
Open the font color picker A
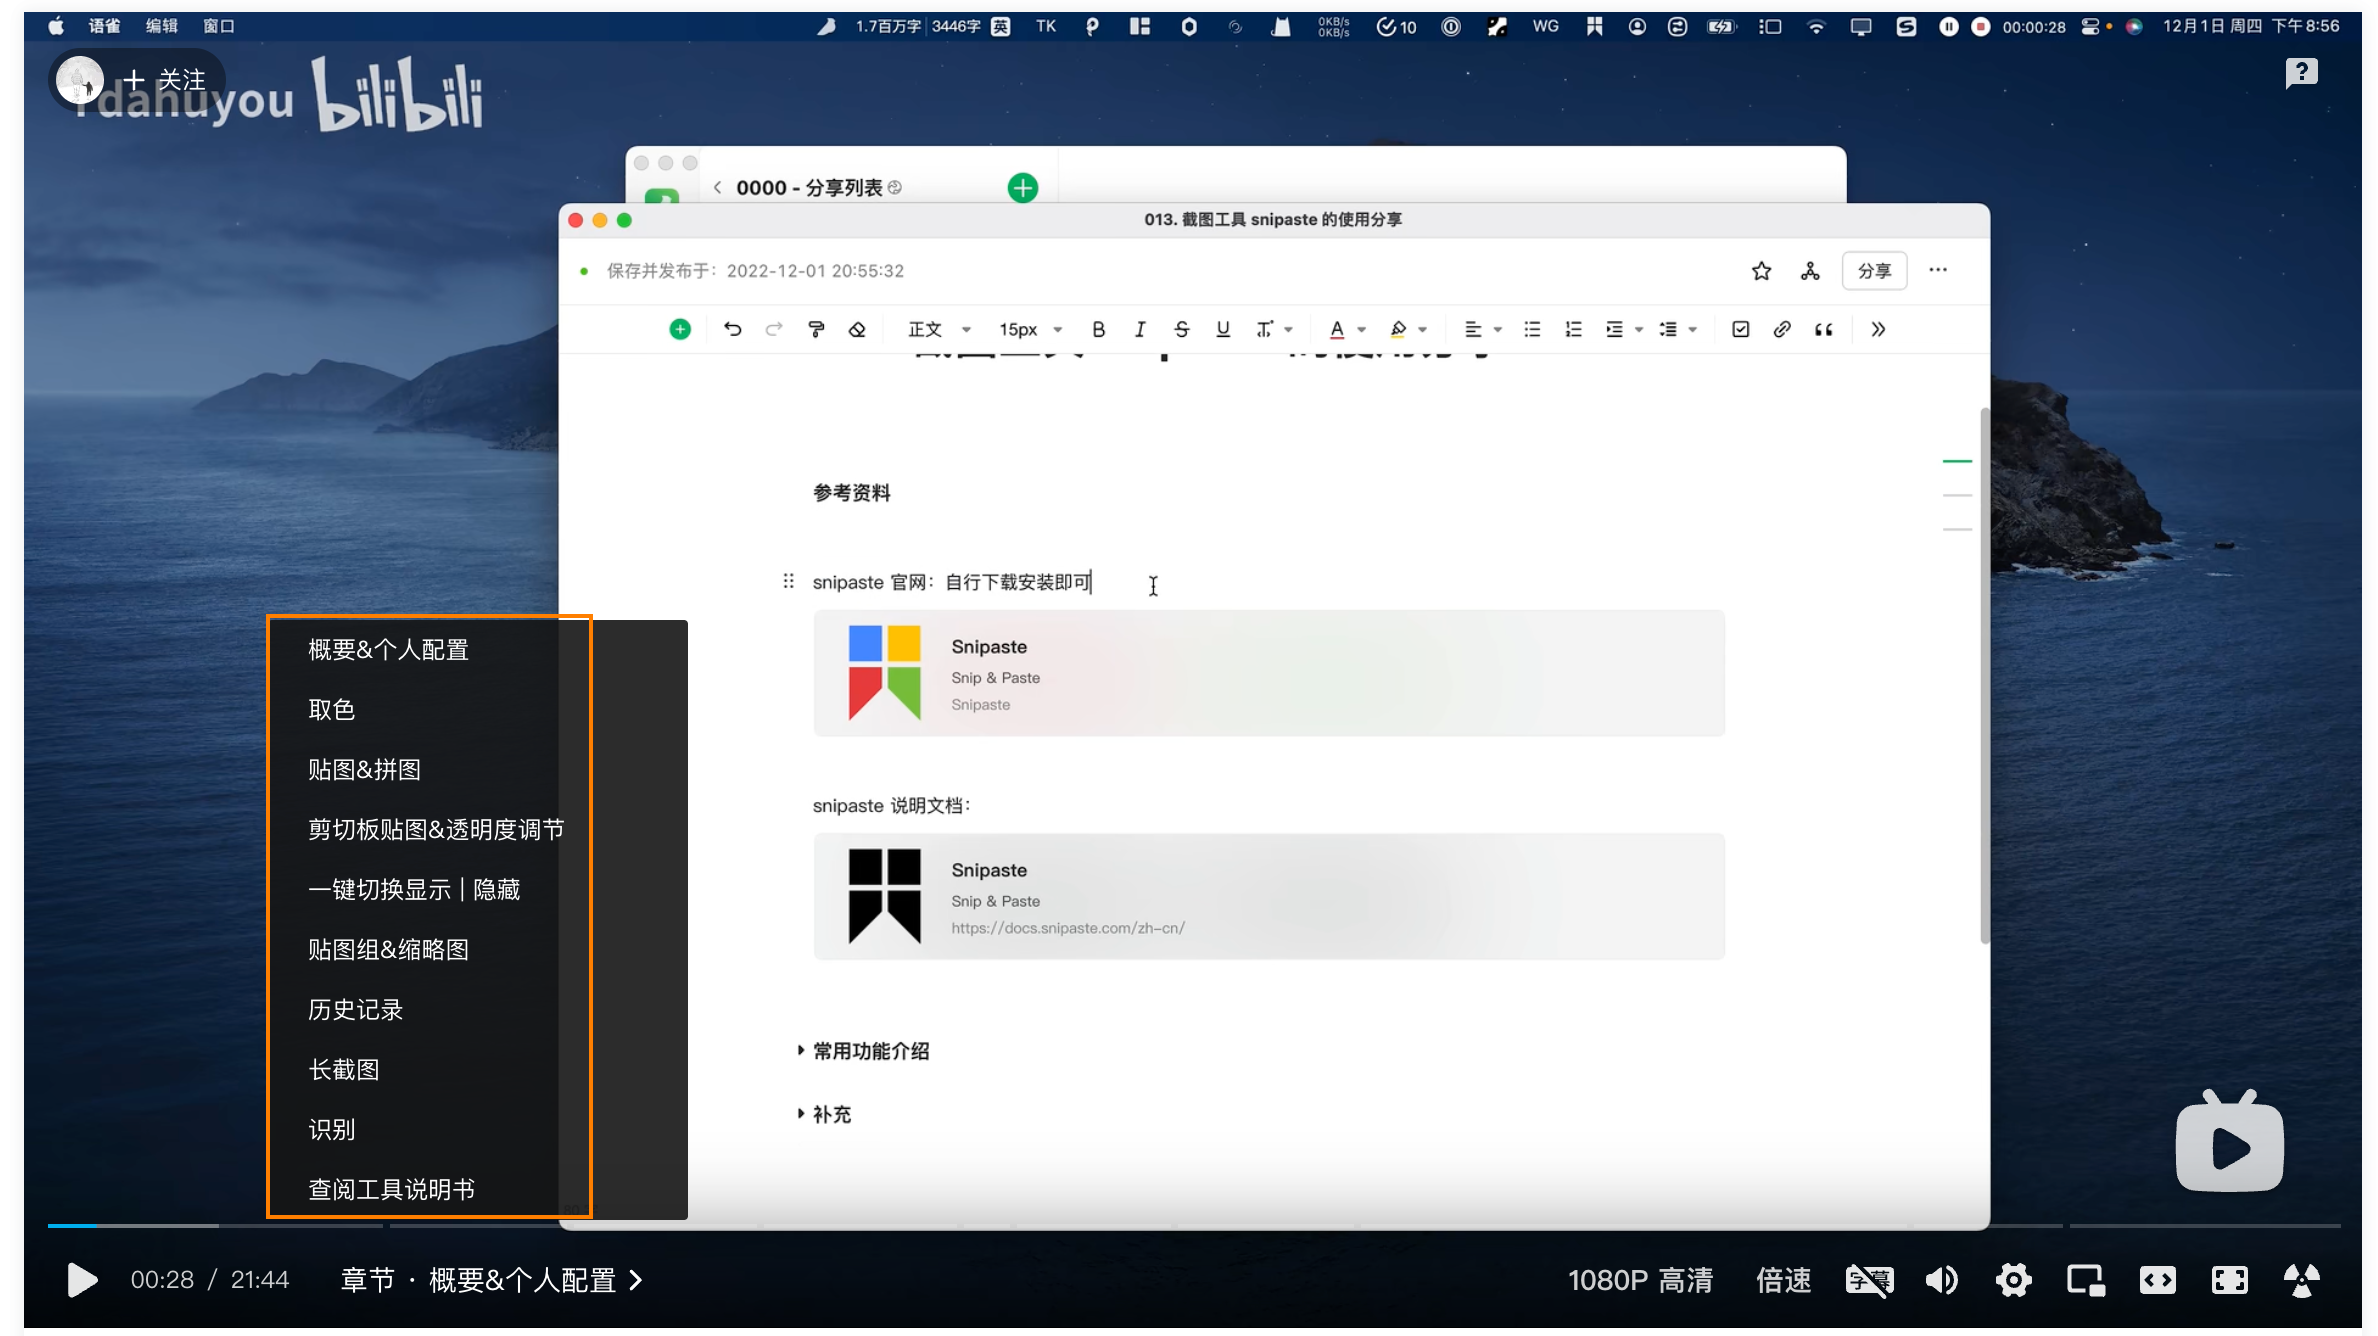1337,329
